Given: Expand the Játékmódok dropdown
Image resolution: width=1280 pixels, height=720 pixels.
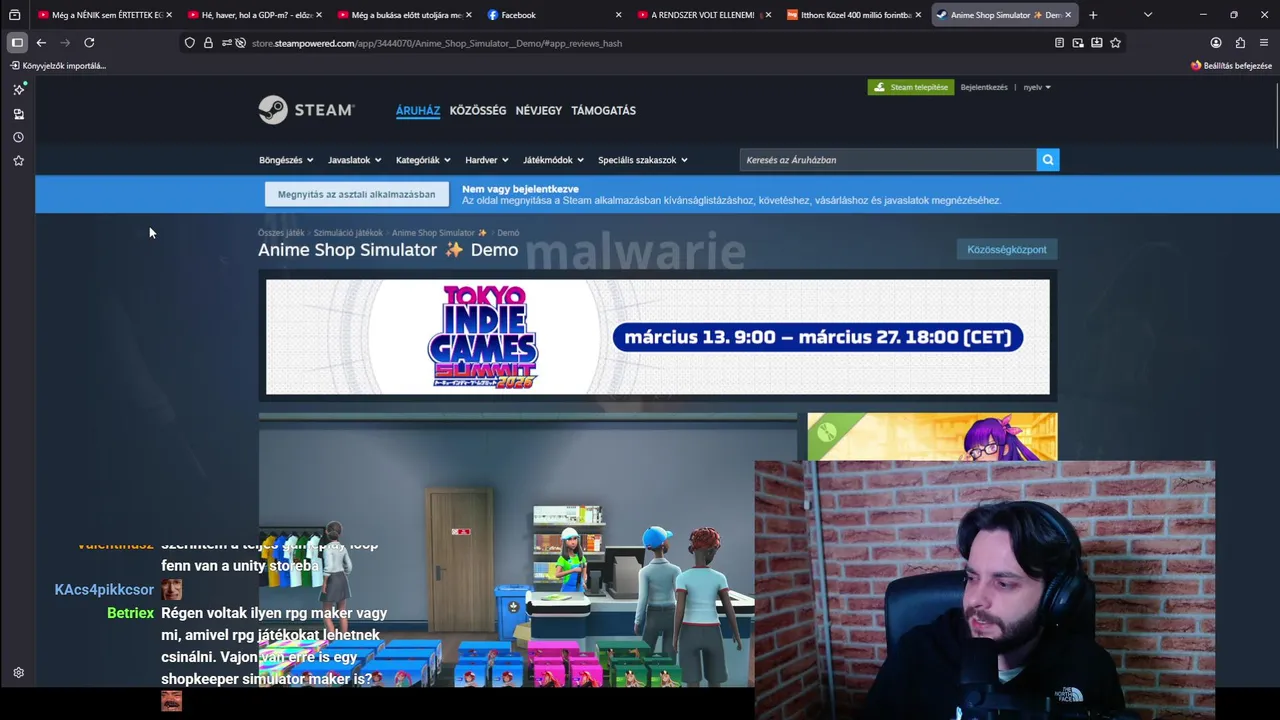Looking at the screenshot, I should (553, 160).
